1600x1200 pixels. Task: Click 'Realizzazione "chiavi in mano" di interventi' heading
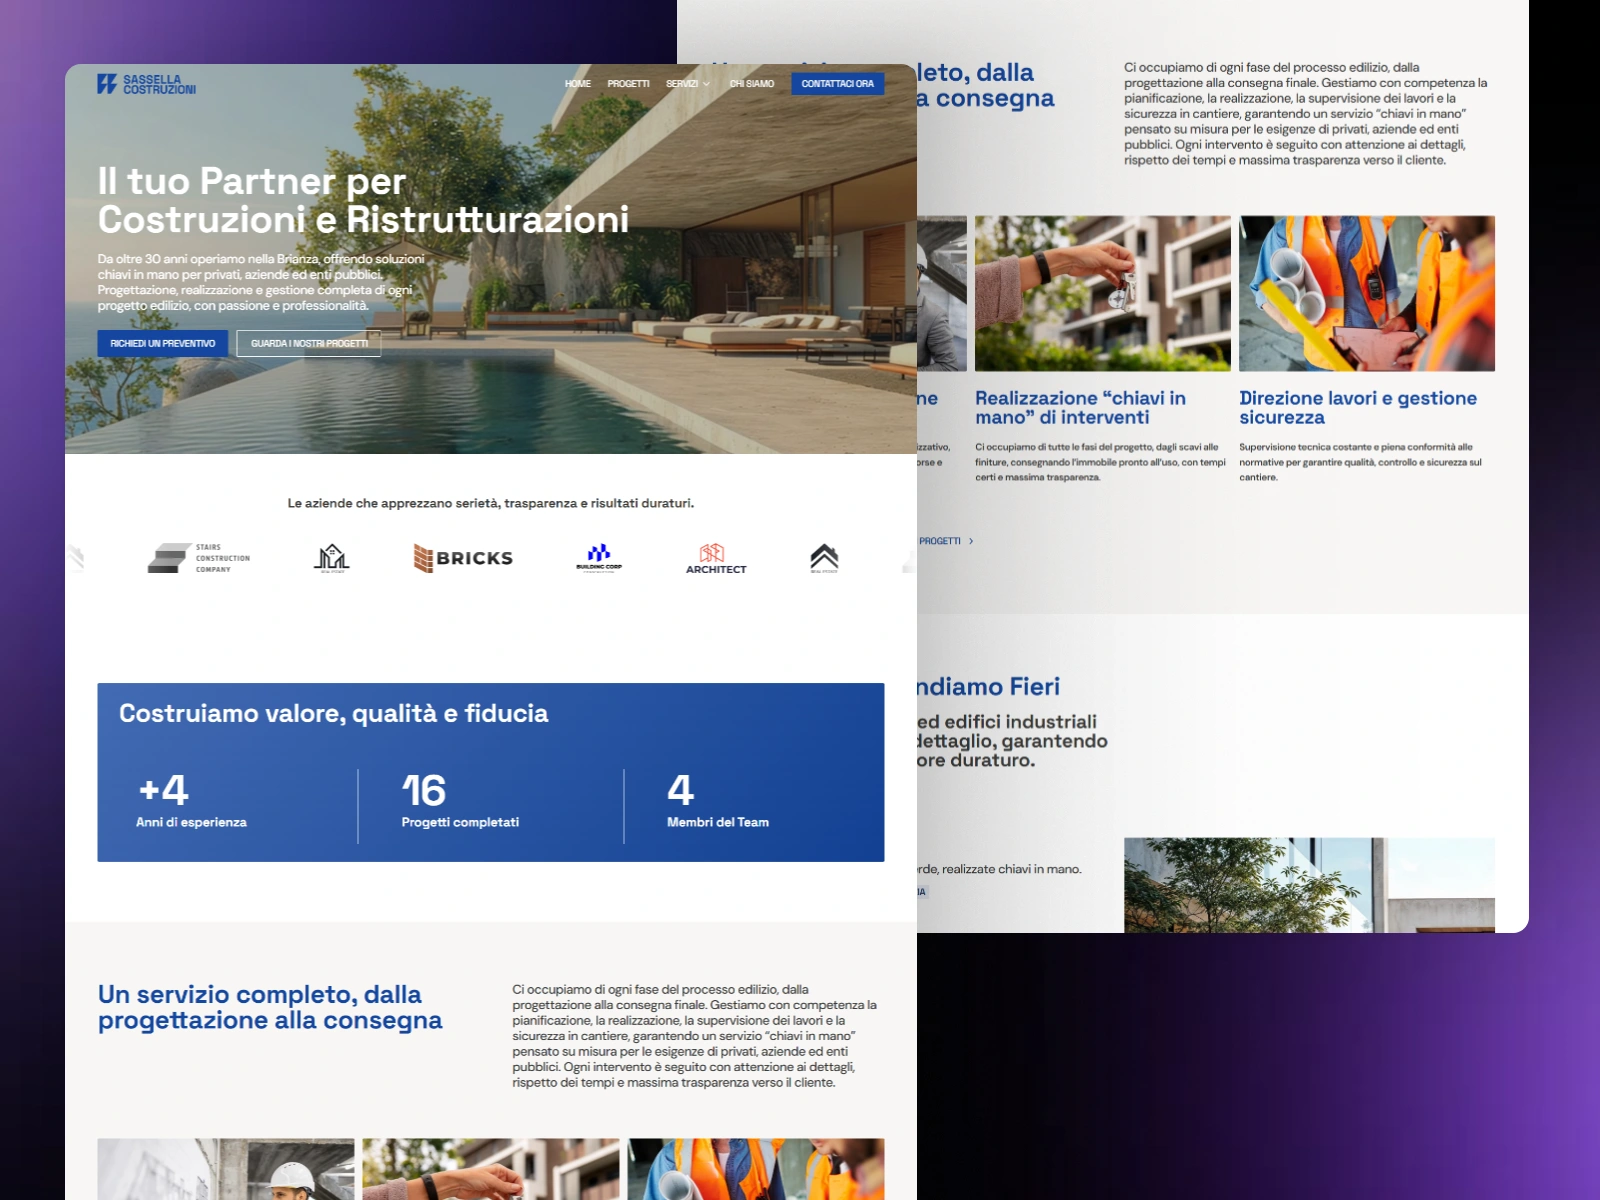click(1080, 407)
